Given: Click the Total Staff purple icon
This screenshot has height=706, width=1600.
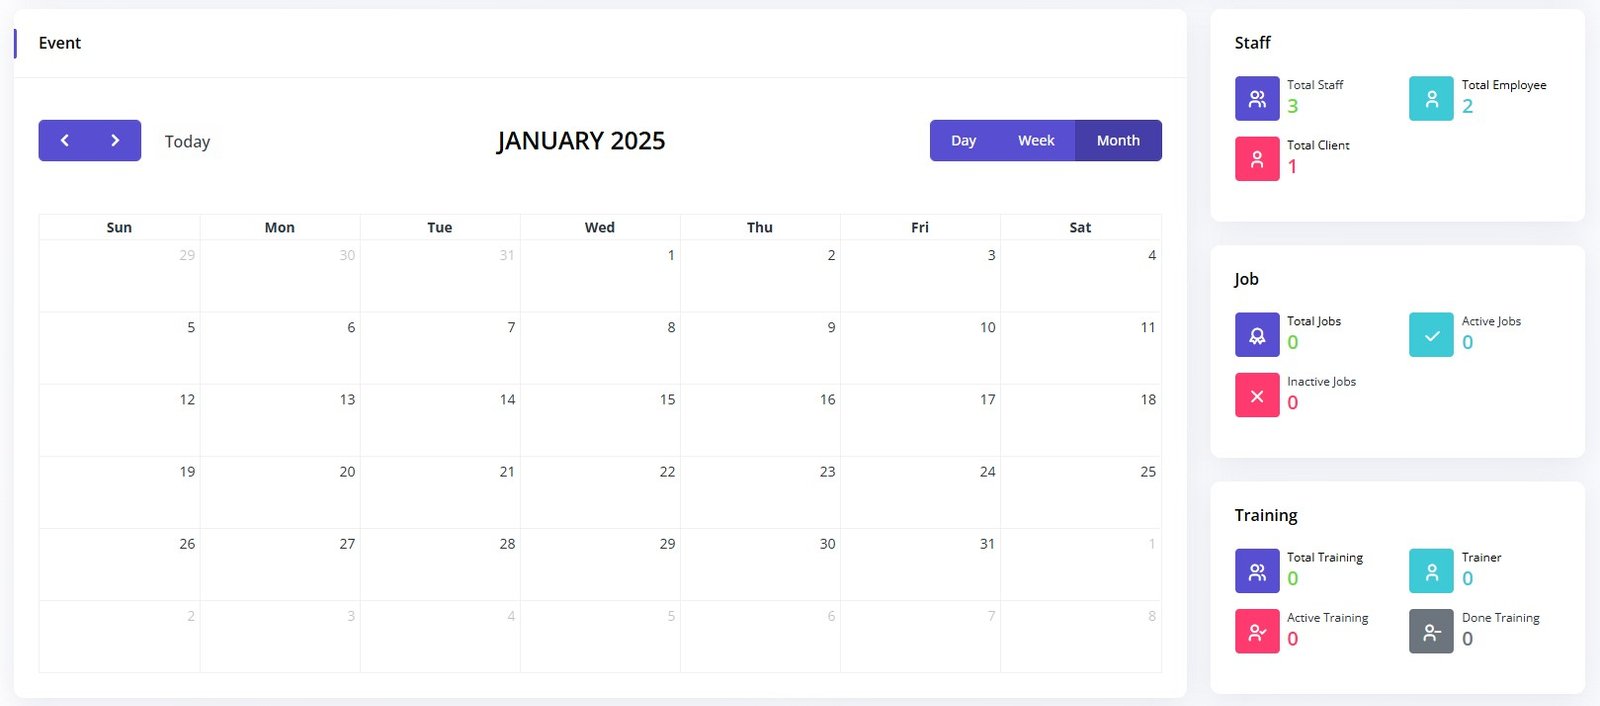Looking at the screenshot, I should click(x=1257, y=99).
